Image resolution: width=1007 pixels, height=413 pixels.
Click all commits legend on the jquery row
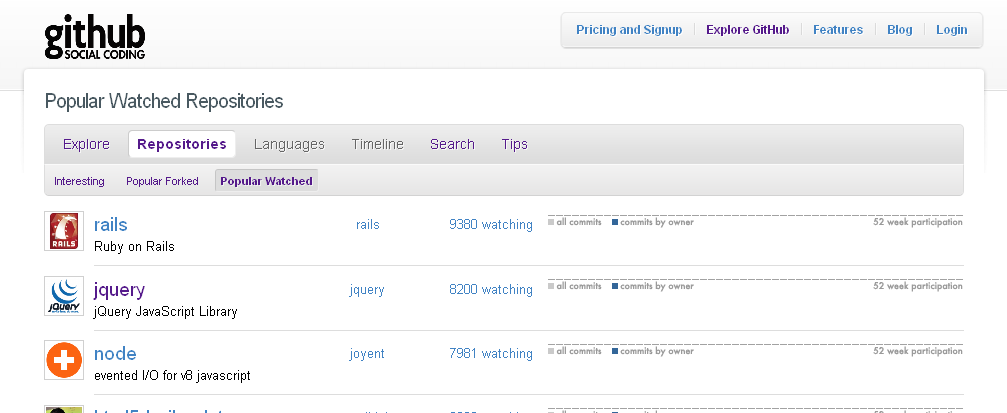pos(574,286)
